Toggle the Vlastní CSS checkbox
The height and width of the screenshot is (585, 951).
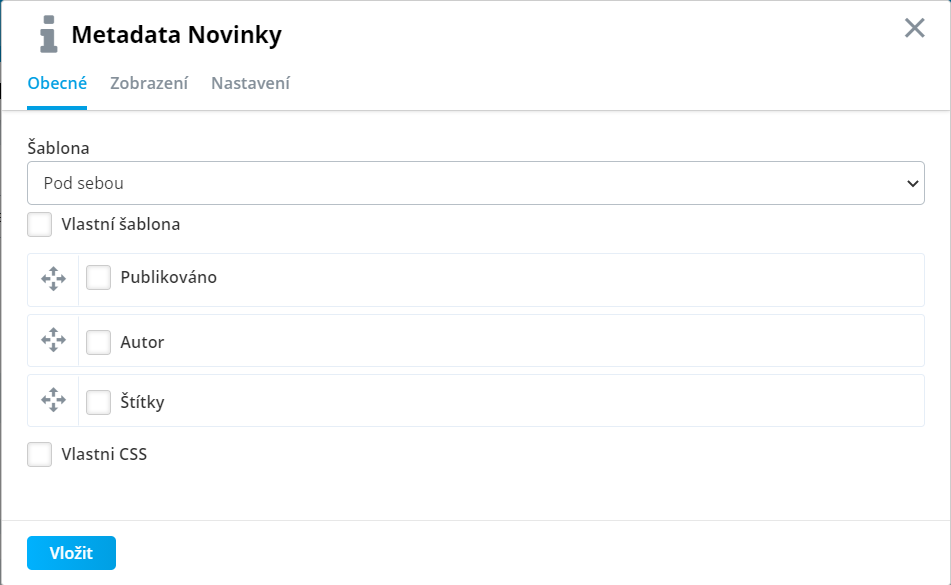pyautogui.click(x=39, y=455)
